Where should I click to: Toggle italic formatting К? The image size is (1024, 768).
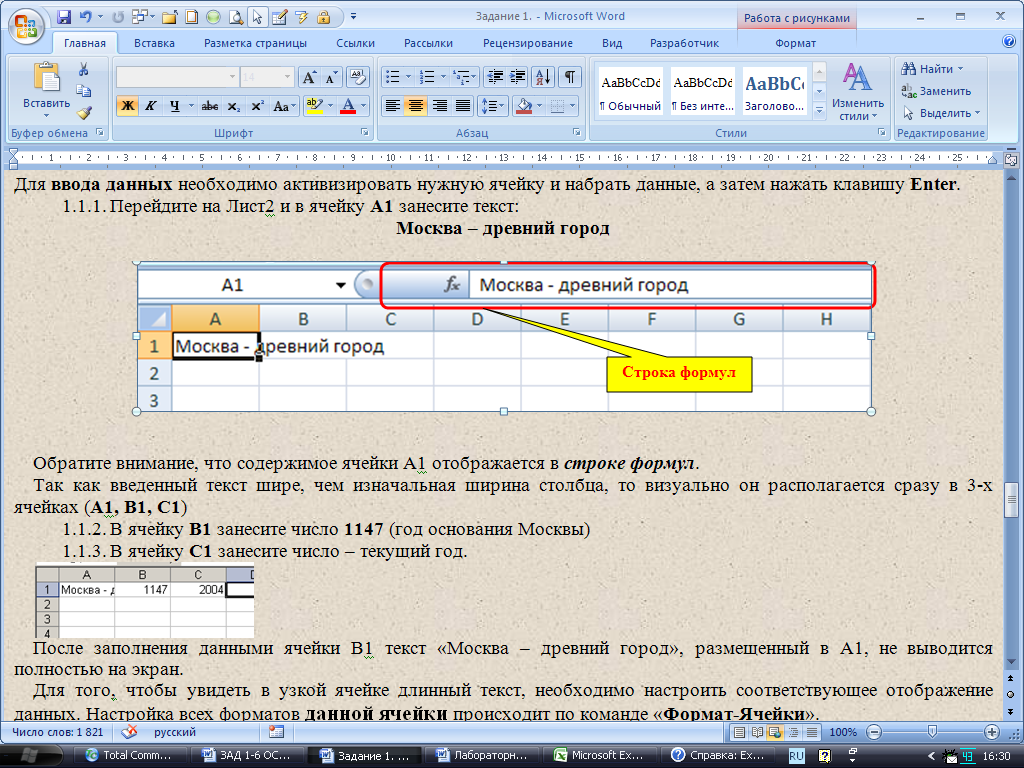click(152, 105)
